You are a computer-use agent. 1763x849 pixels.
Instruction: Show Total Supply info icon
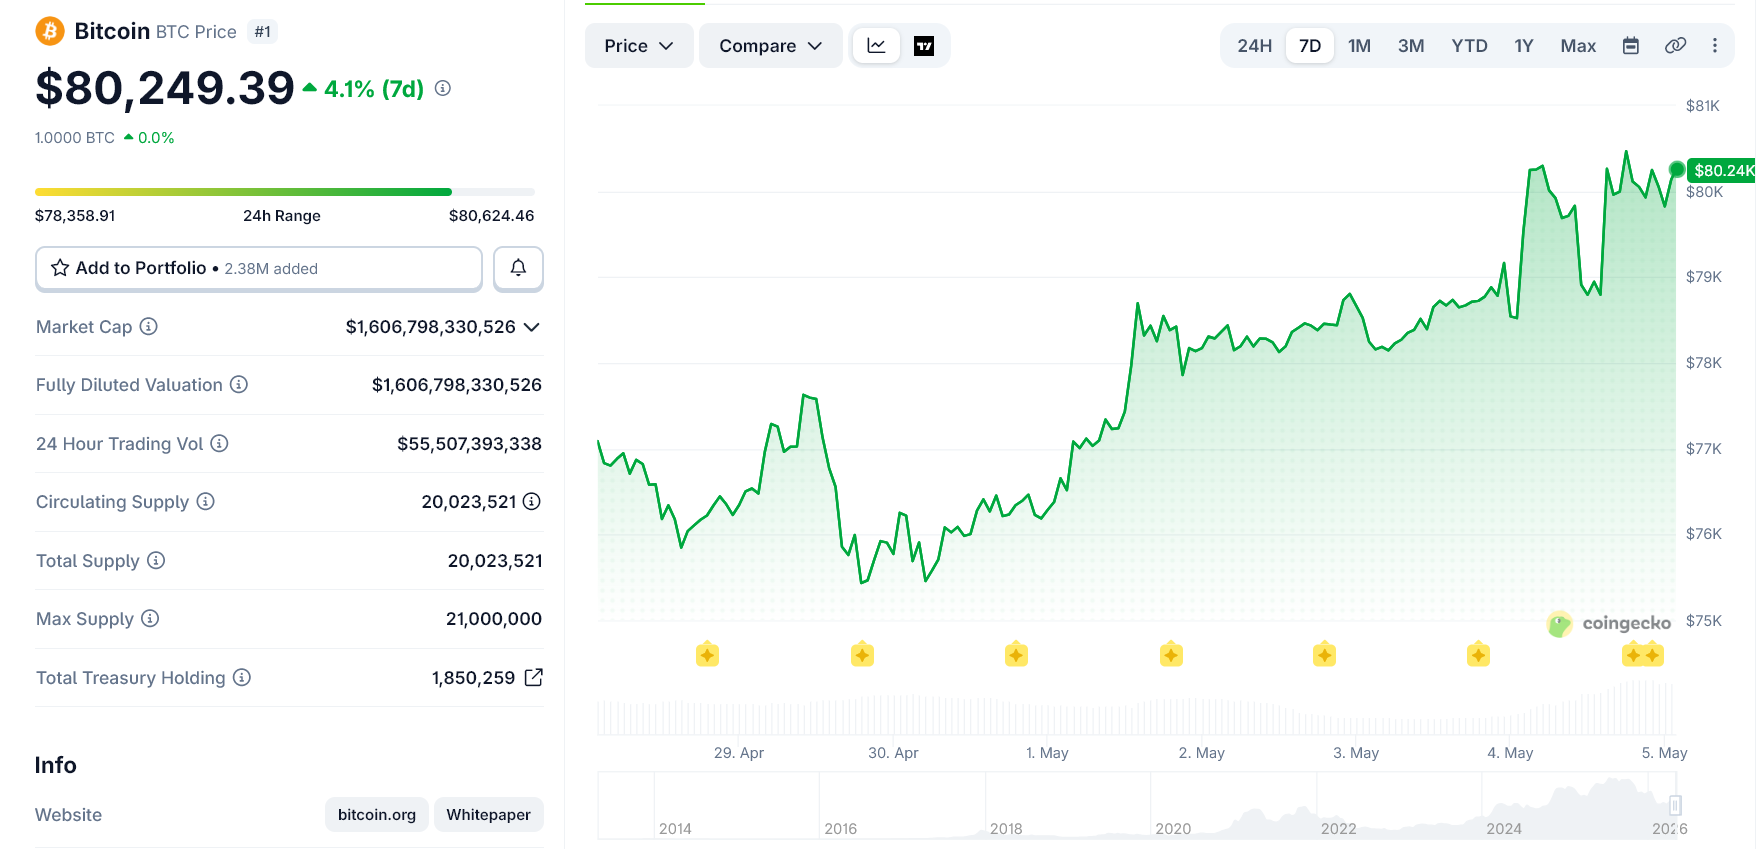[156, 560]
